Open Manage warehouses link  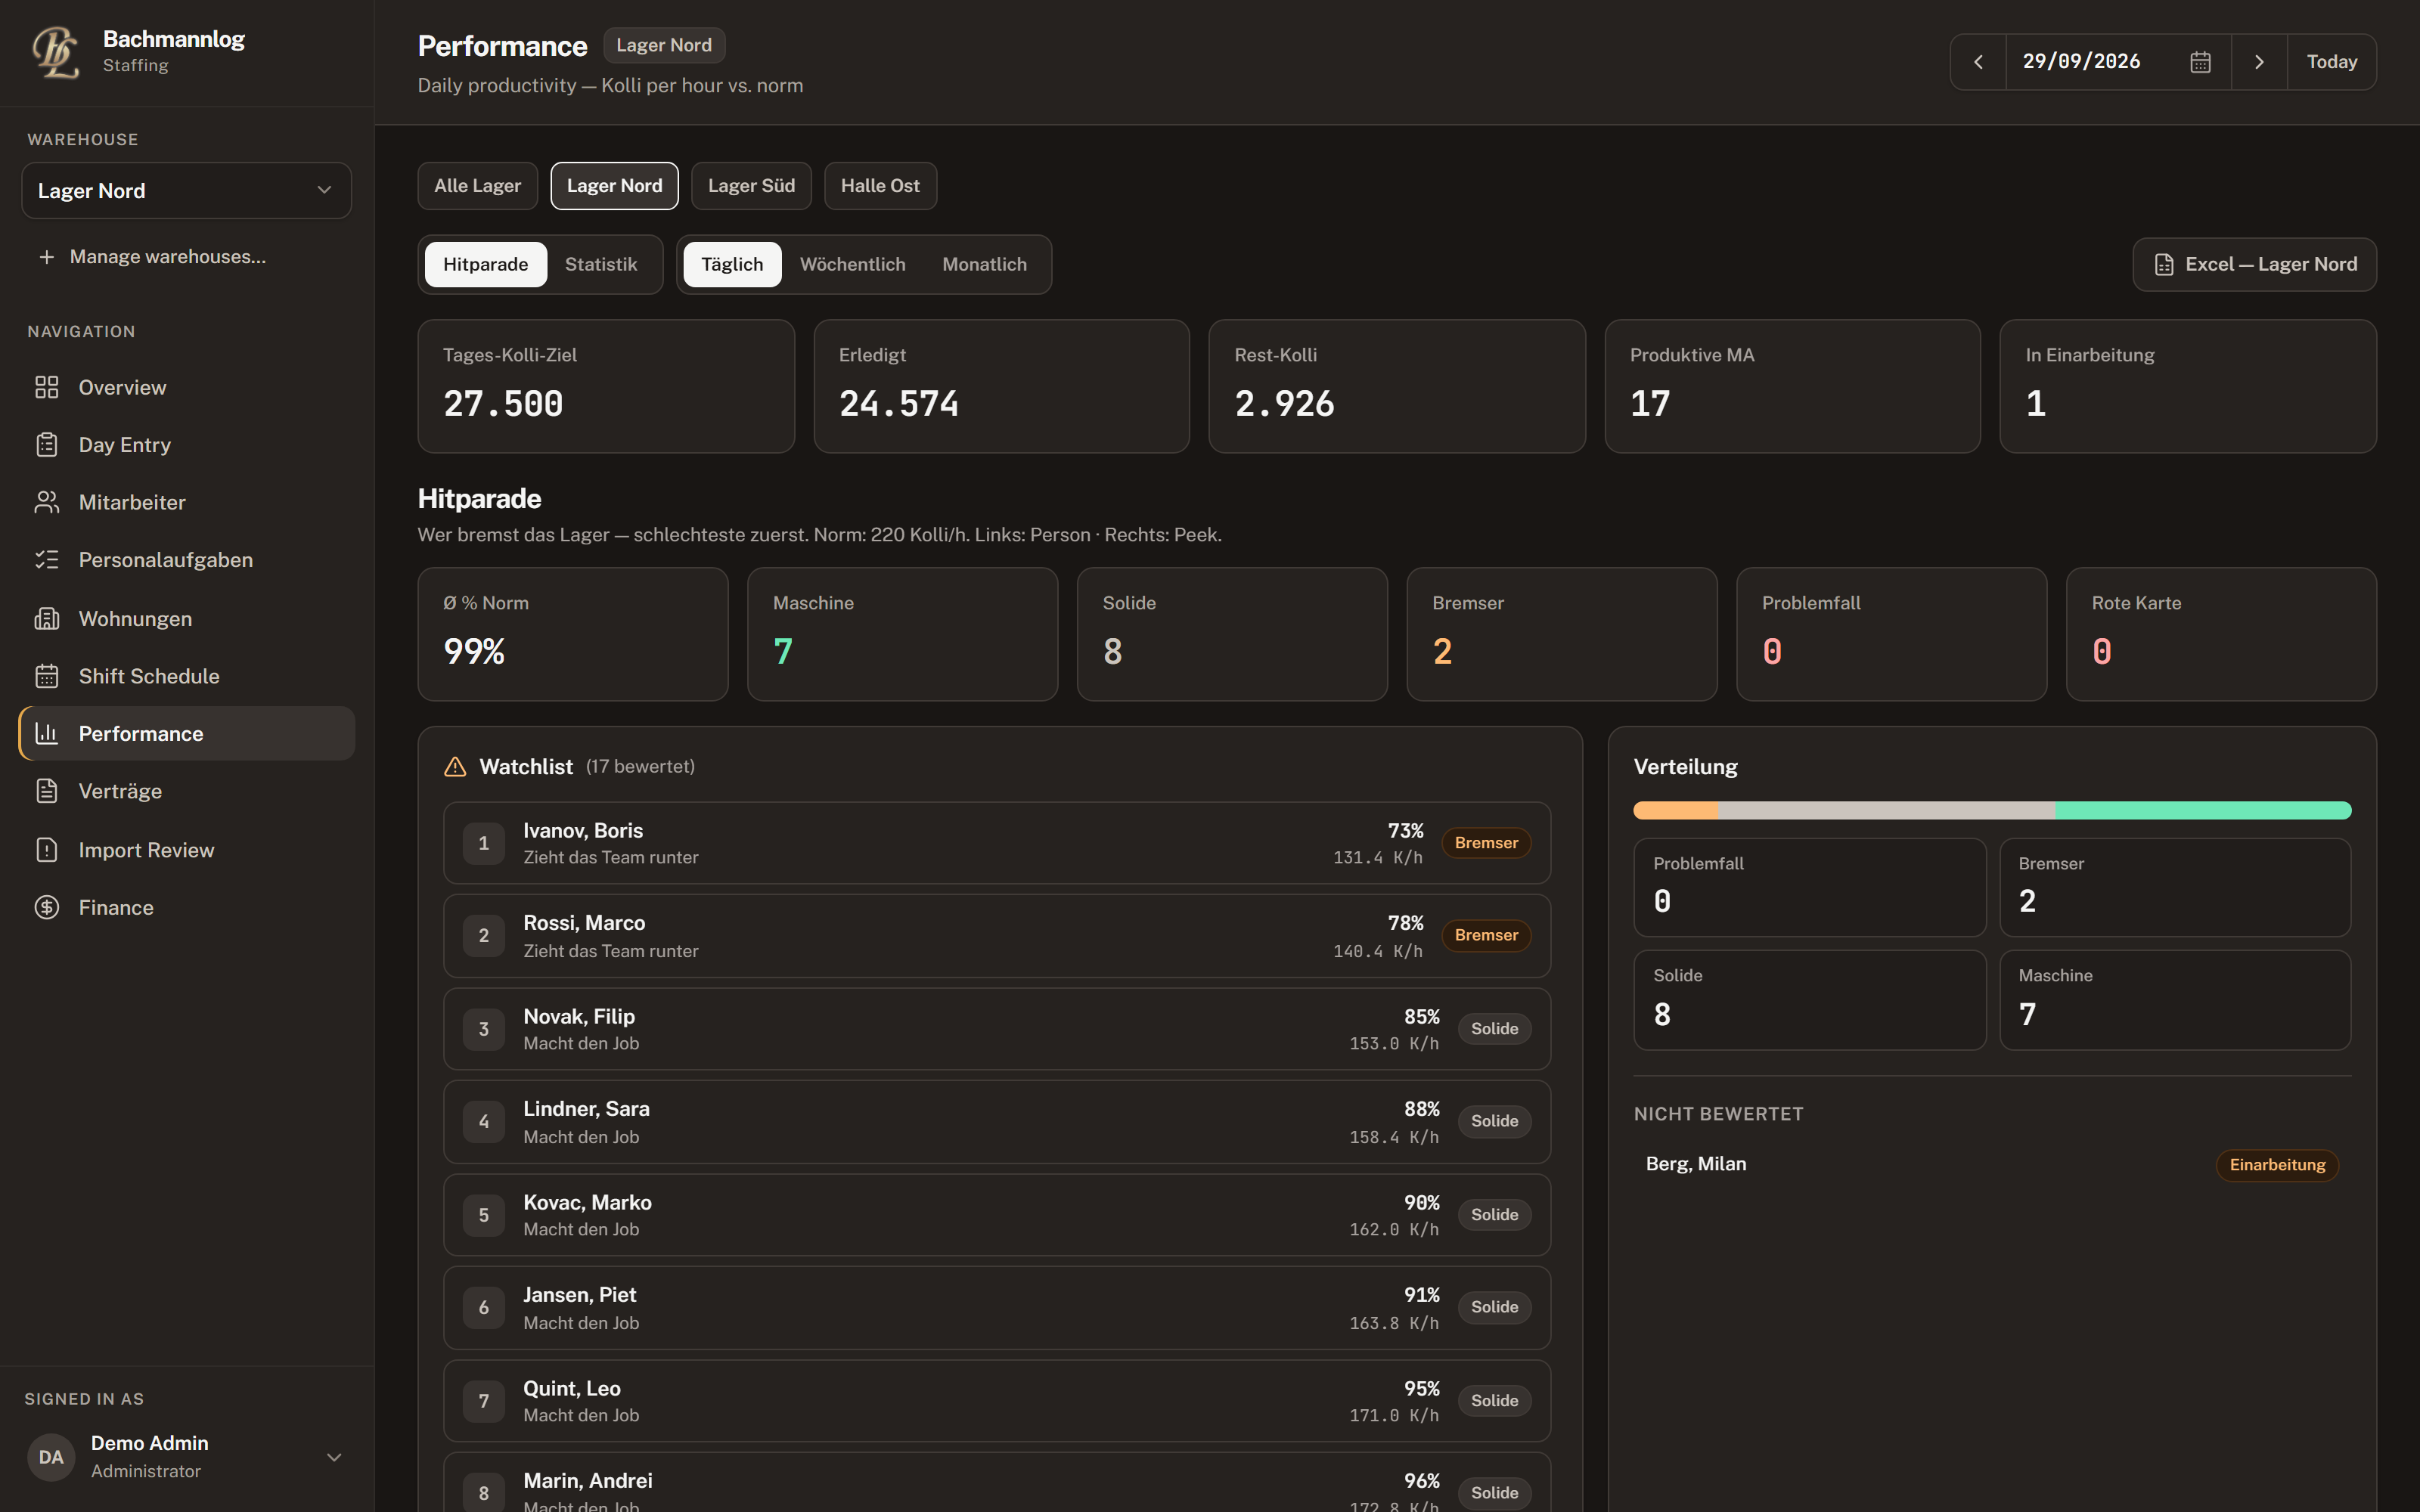[x=168, y=257]
